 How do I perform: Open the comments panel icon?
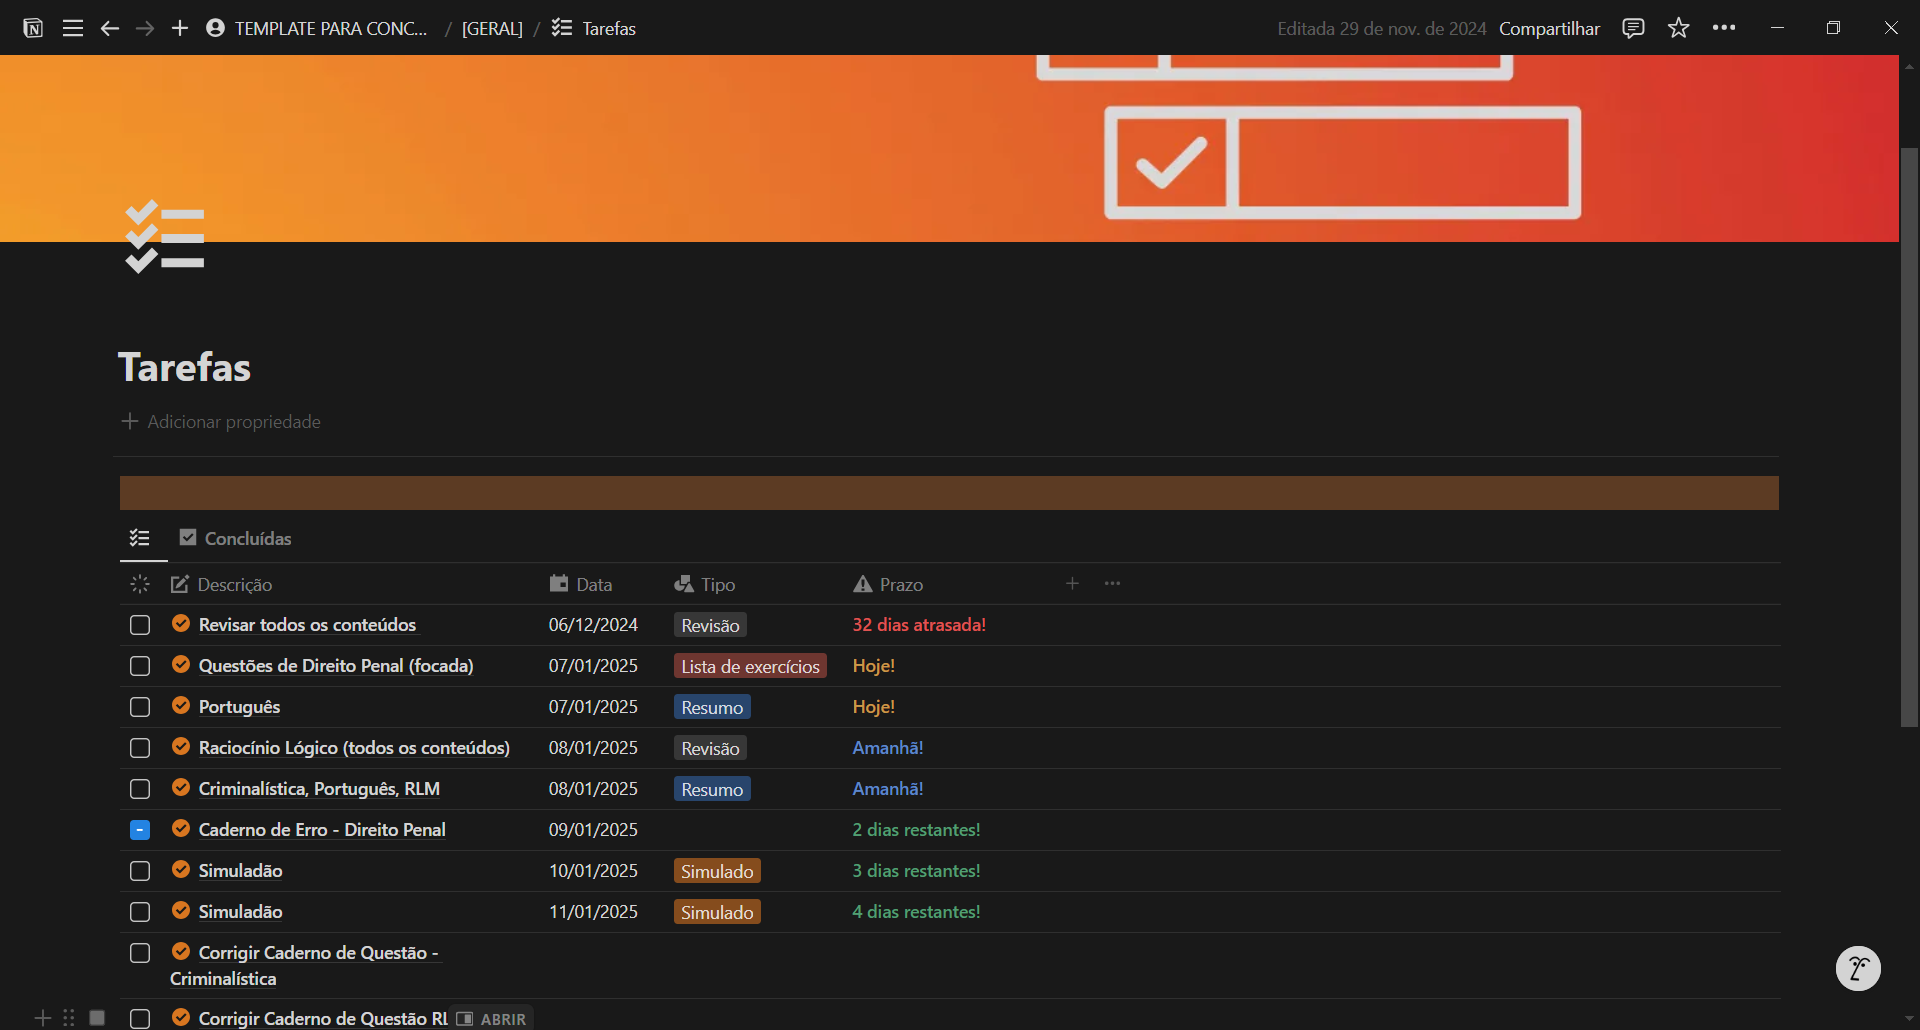coord(1633,28)
